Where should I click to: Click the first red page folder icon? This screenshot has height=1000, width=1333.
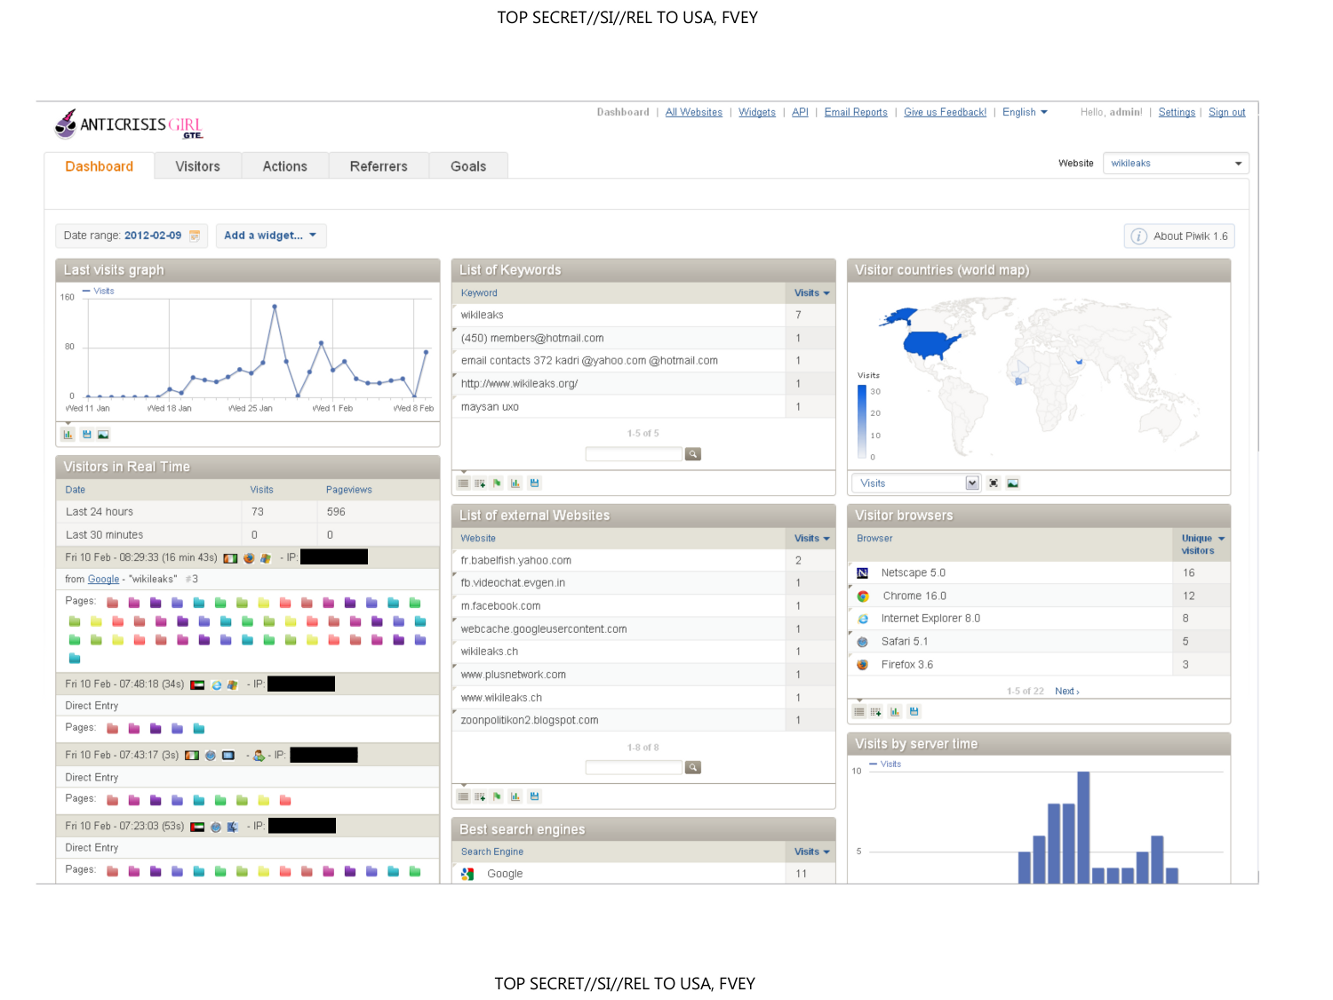click(x=113, y=603)
